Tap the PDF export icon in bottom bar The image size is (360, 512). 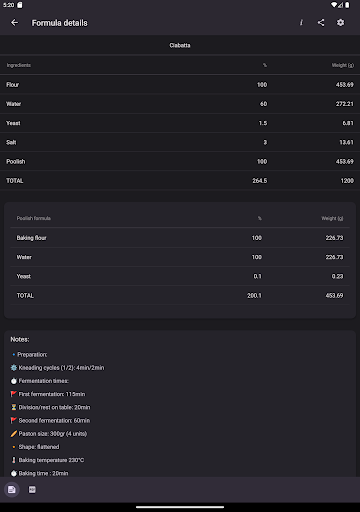[x=32, y=490]
